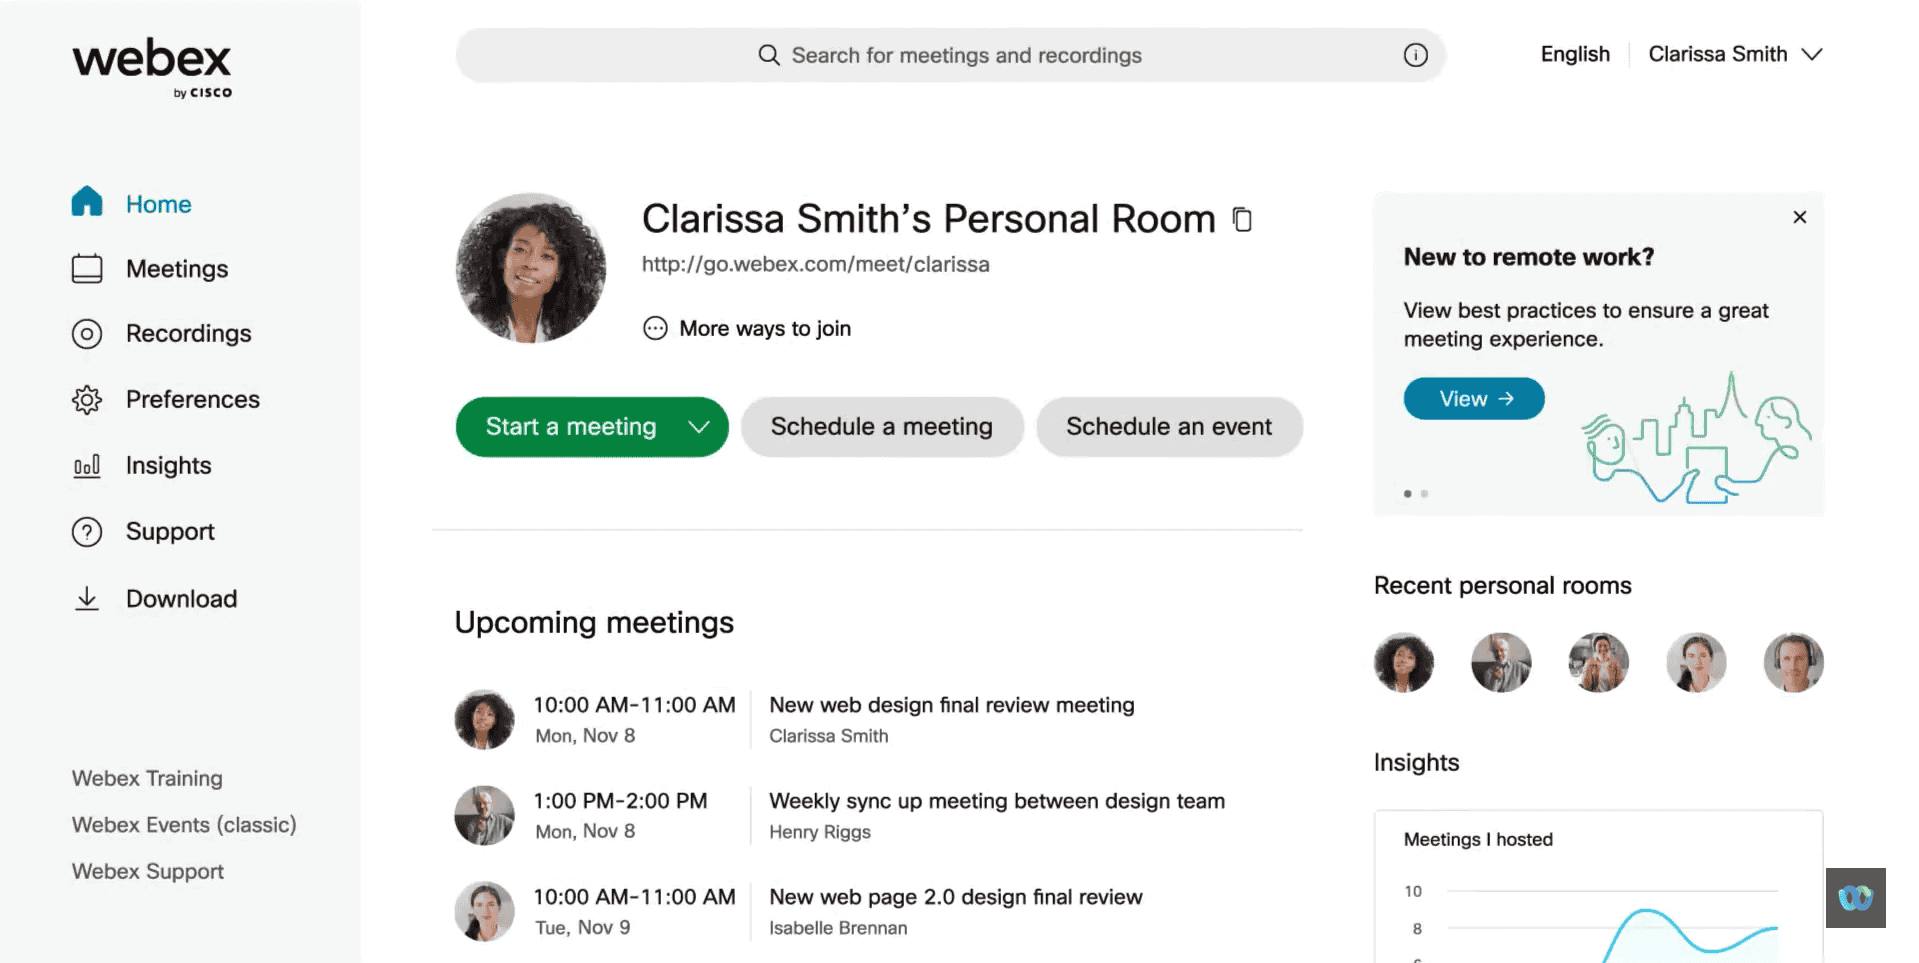The image size is (1919, 963).
Task: Click Schedule a meeting button
Action: coord(882,427)
